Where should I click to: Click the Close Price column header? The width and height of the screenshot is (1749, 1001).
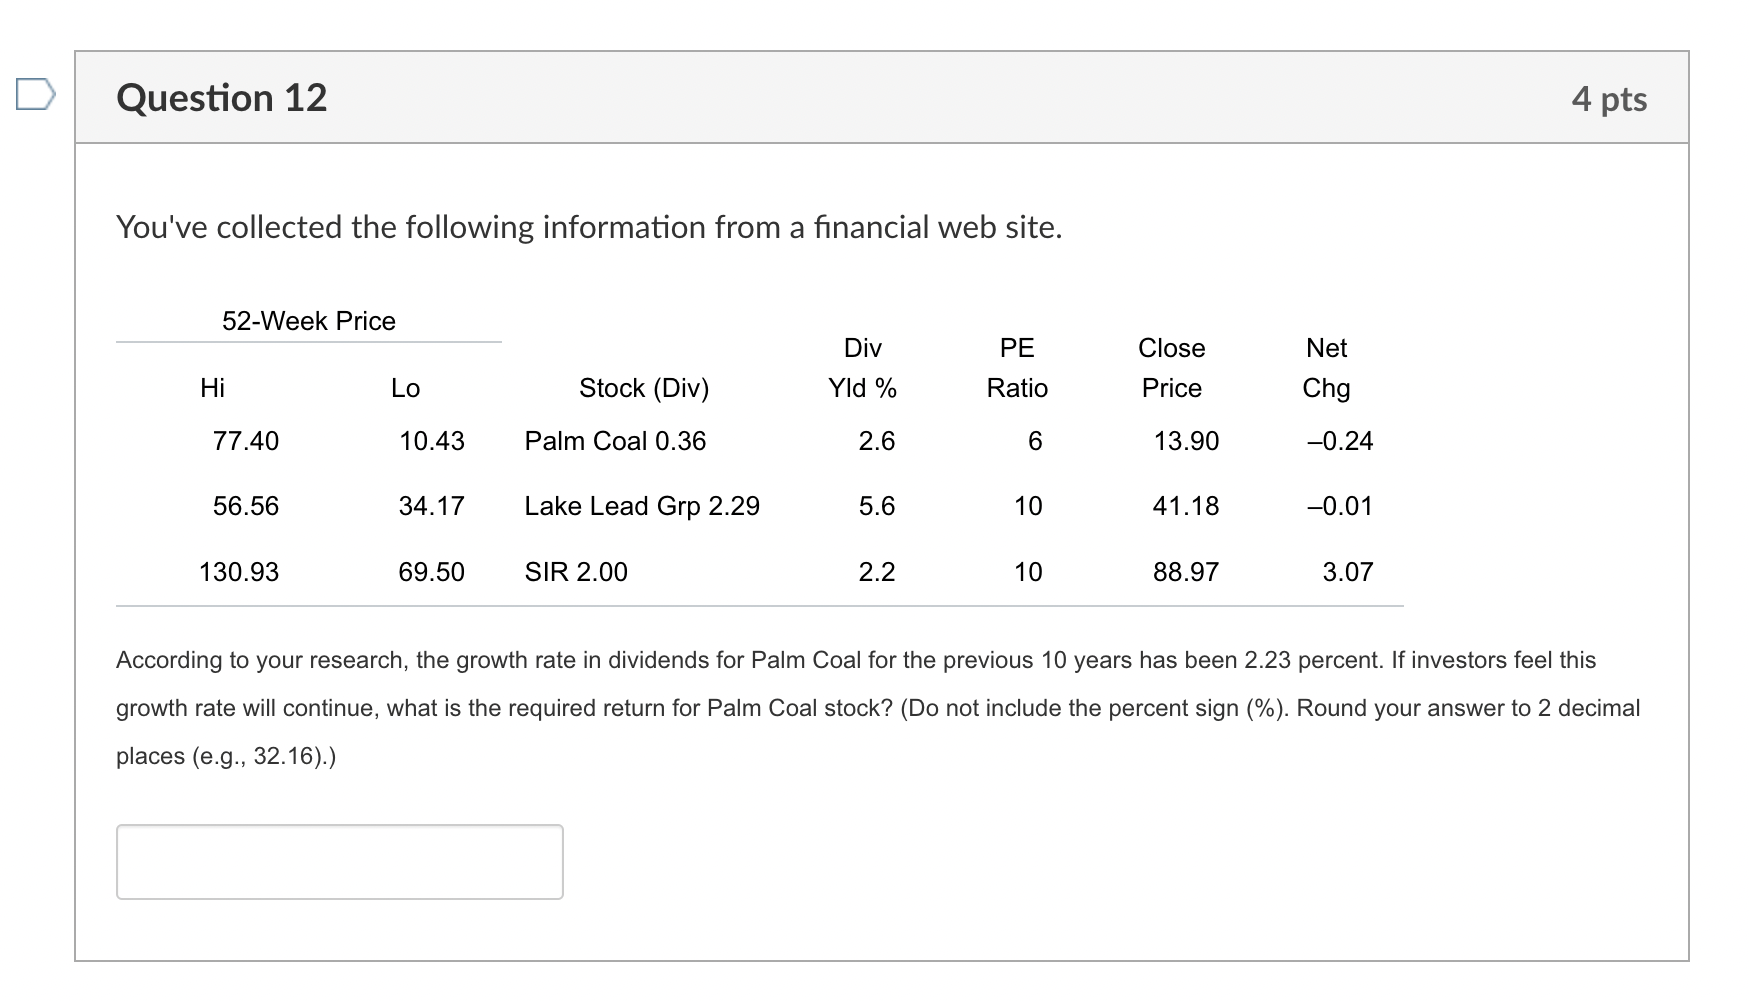[x=1171, y=367]
